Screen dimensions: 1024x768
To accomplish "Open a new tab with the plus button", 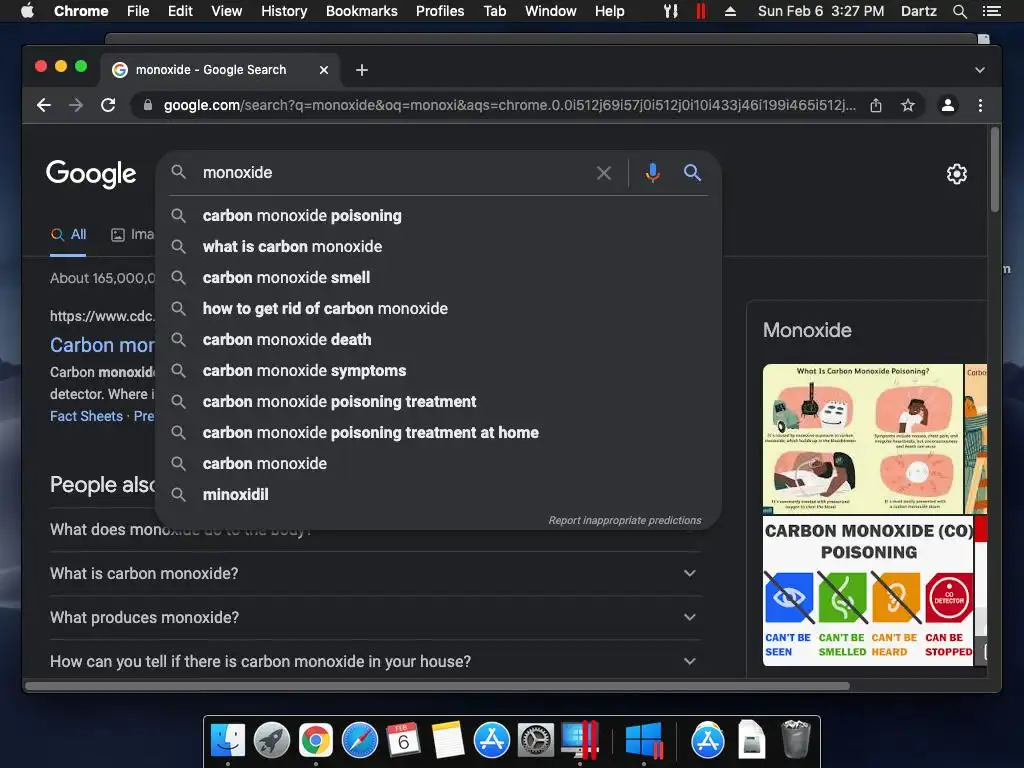I will 362,70.
